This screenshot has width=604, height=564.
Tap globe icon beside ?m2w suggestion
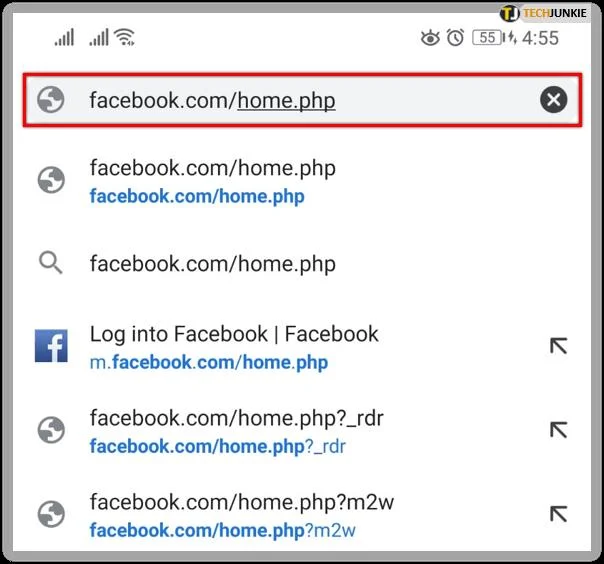coord(51,514)
